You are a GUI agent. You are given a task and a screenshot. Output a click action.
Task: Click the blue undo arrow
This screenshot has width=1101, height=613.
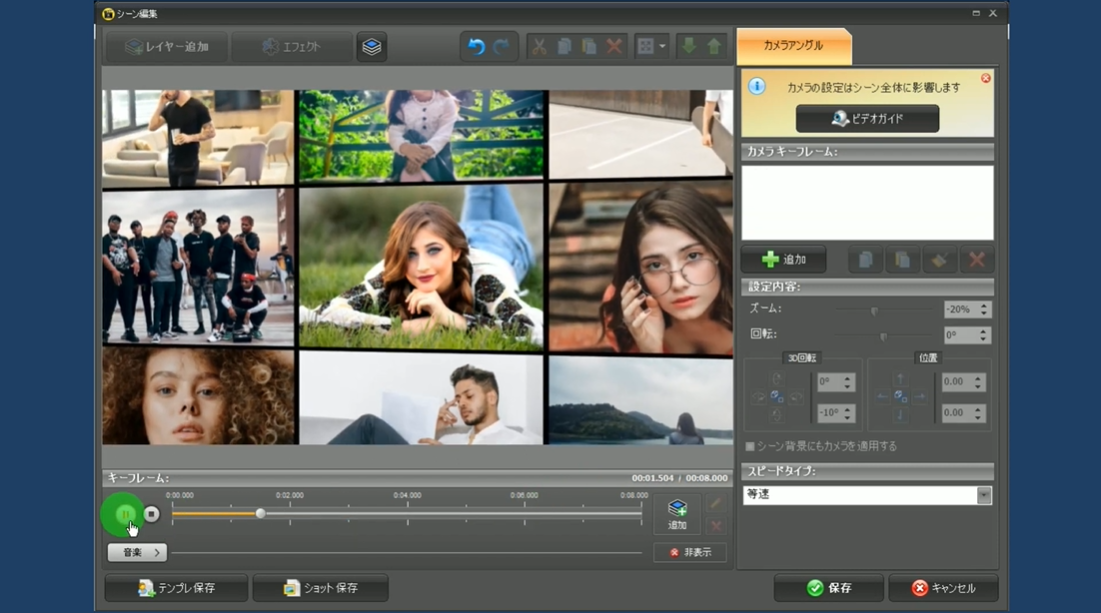[476, 47]
